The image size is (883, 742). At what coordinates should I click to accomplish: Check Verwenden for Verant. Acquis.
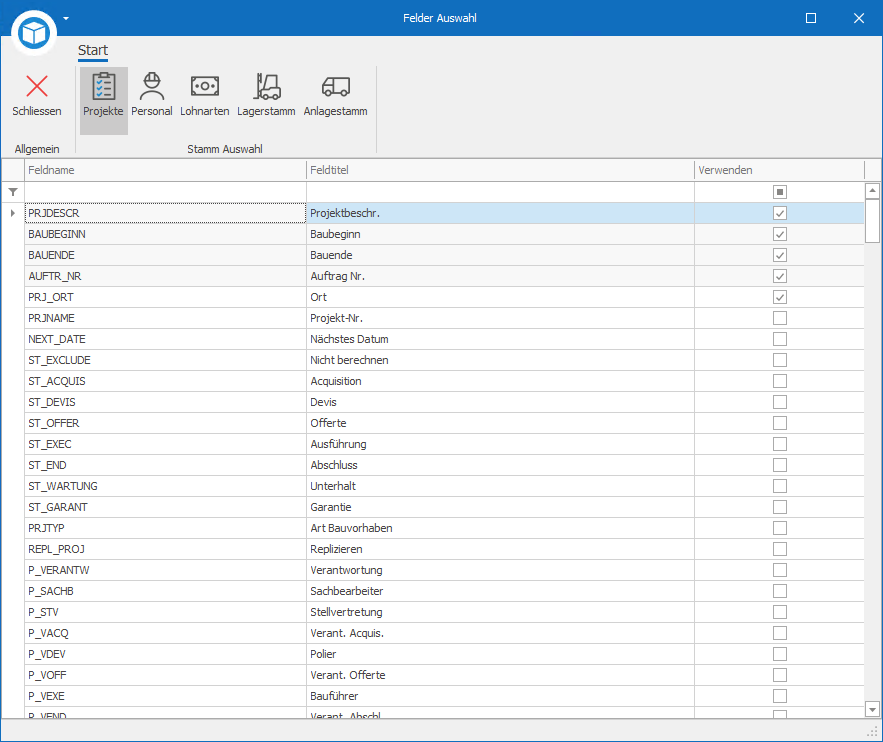point(780,633)
